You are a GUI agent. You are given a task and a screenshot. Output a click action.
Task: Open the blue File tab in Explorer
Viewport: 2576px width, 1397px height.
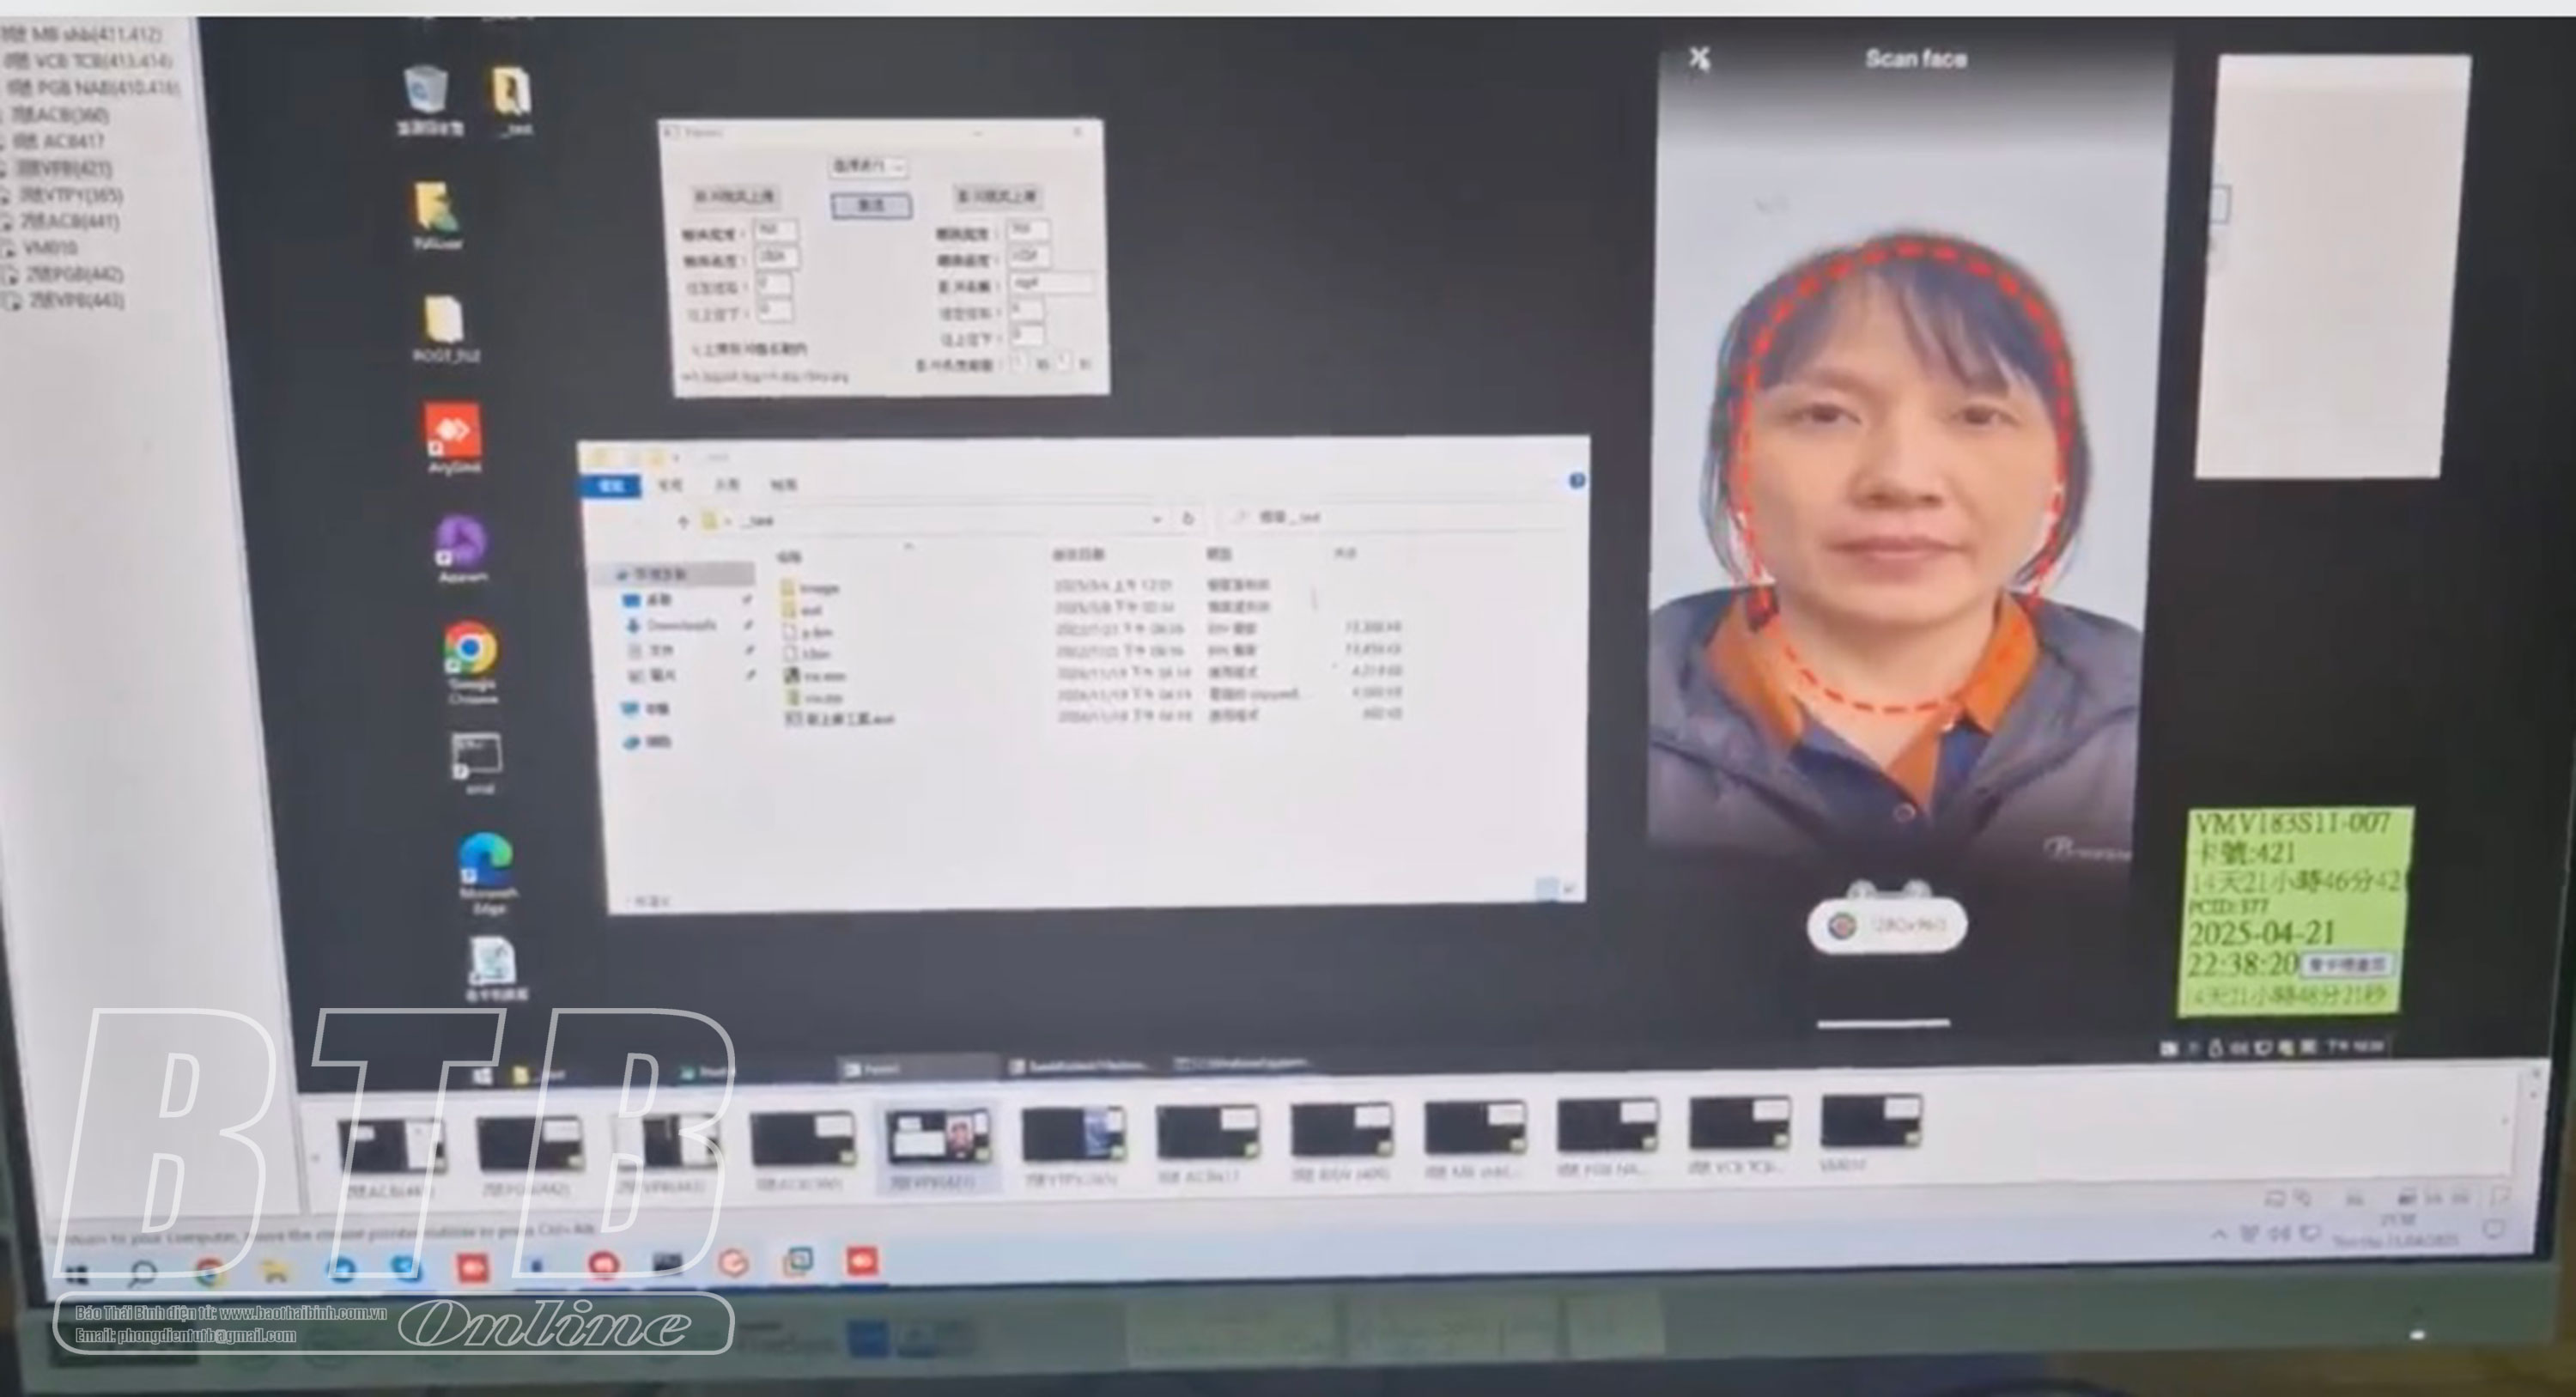[611, 485]
